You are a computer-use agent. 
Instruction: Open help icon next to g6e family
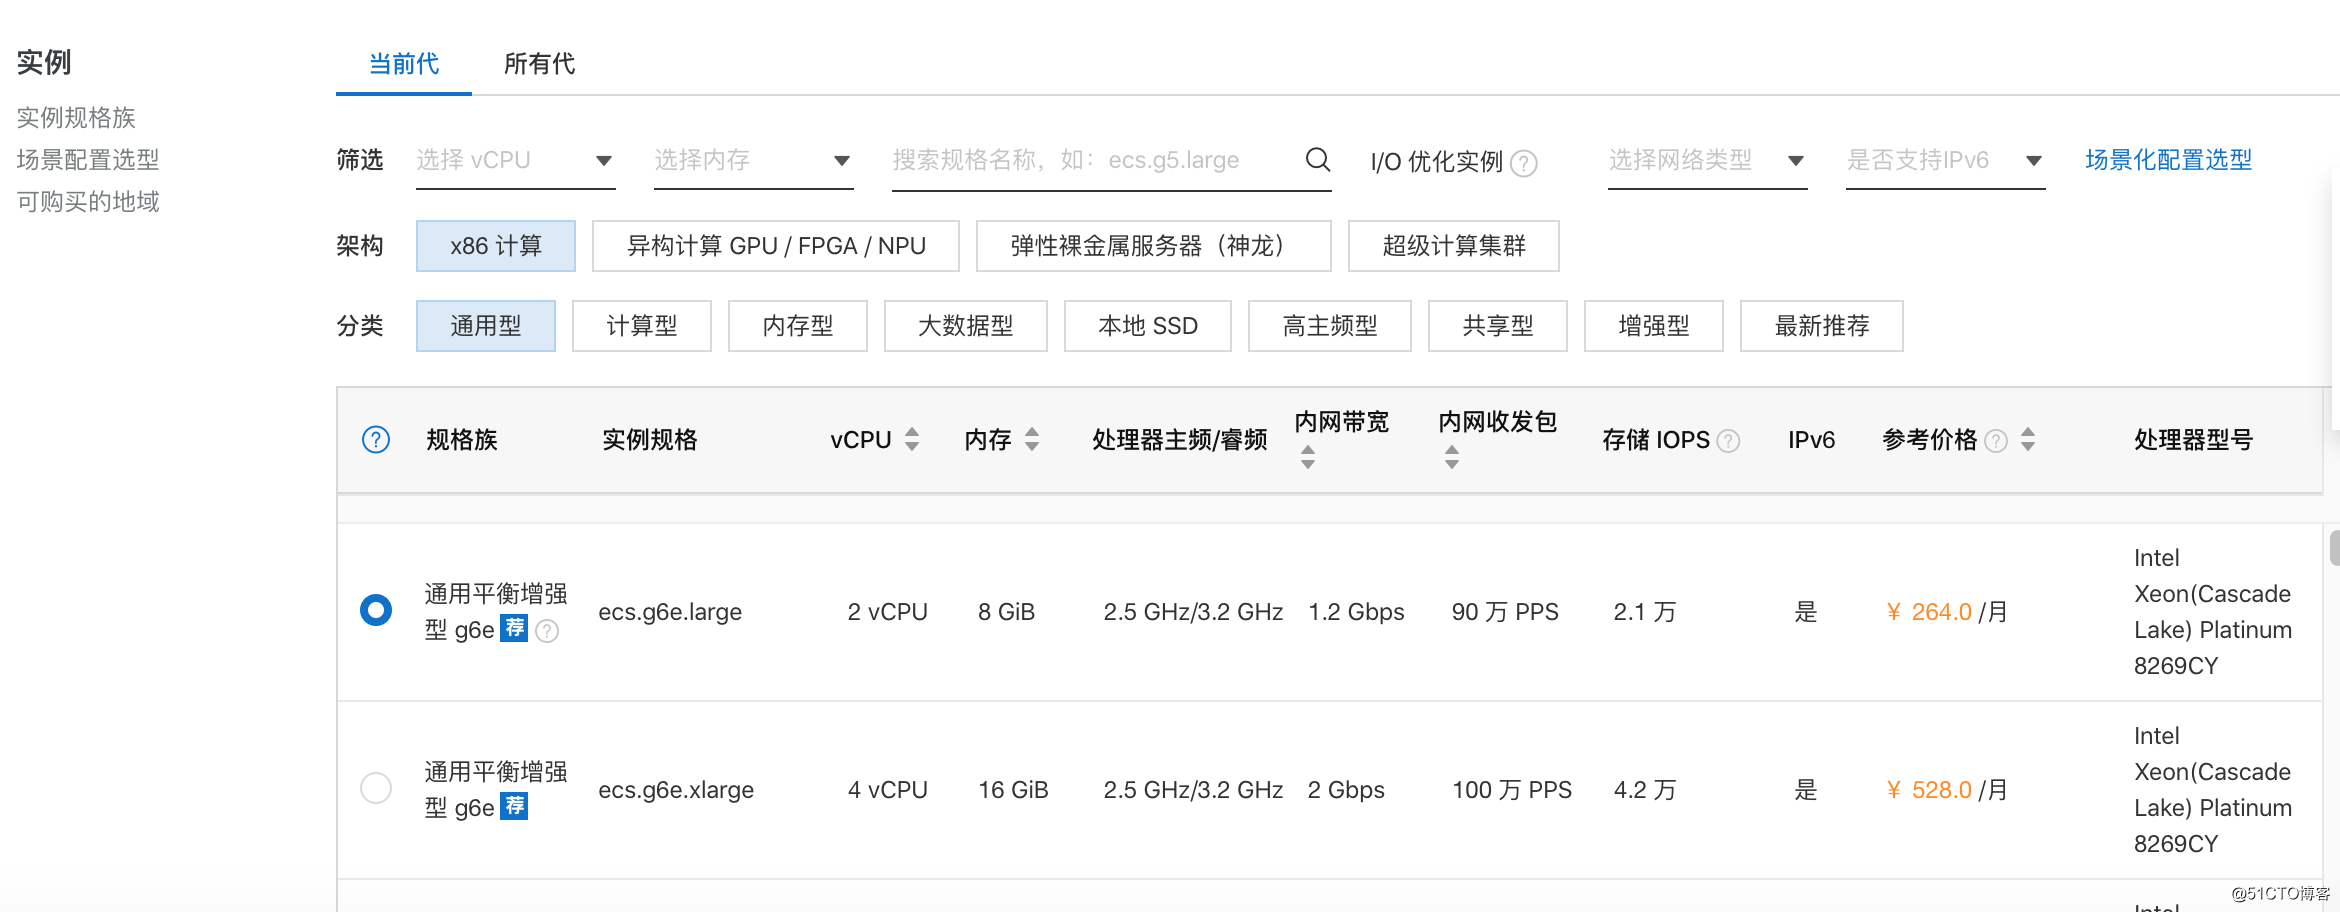click(547, 631)
